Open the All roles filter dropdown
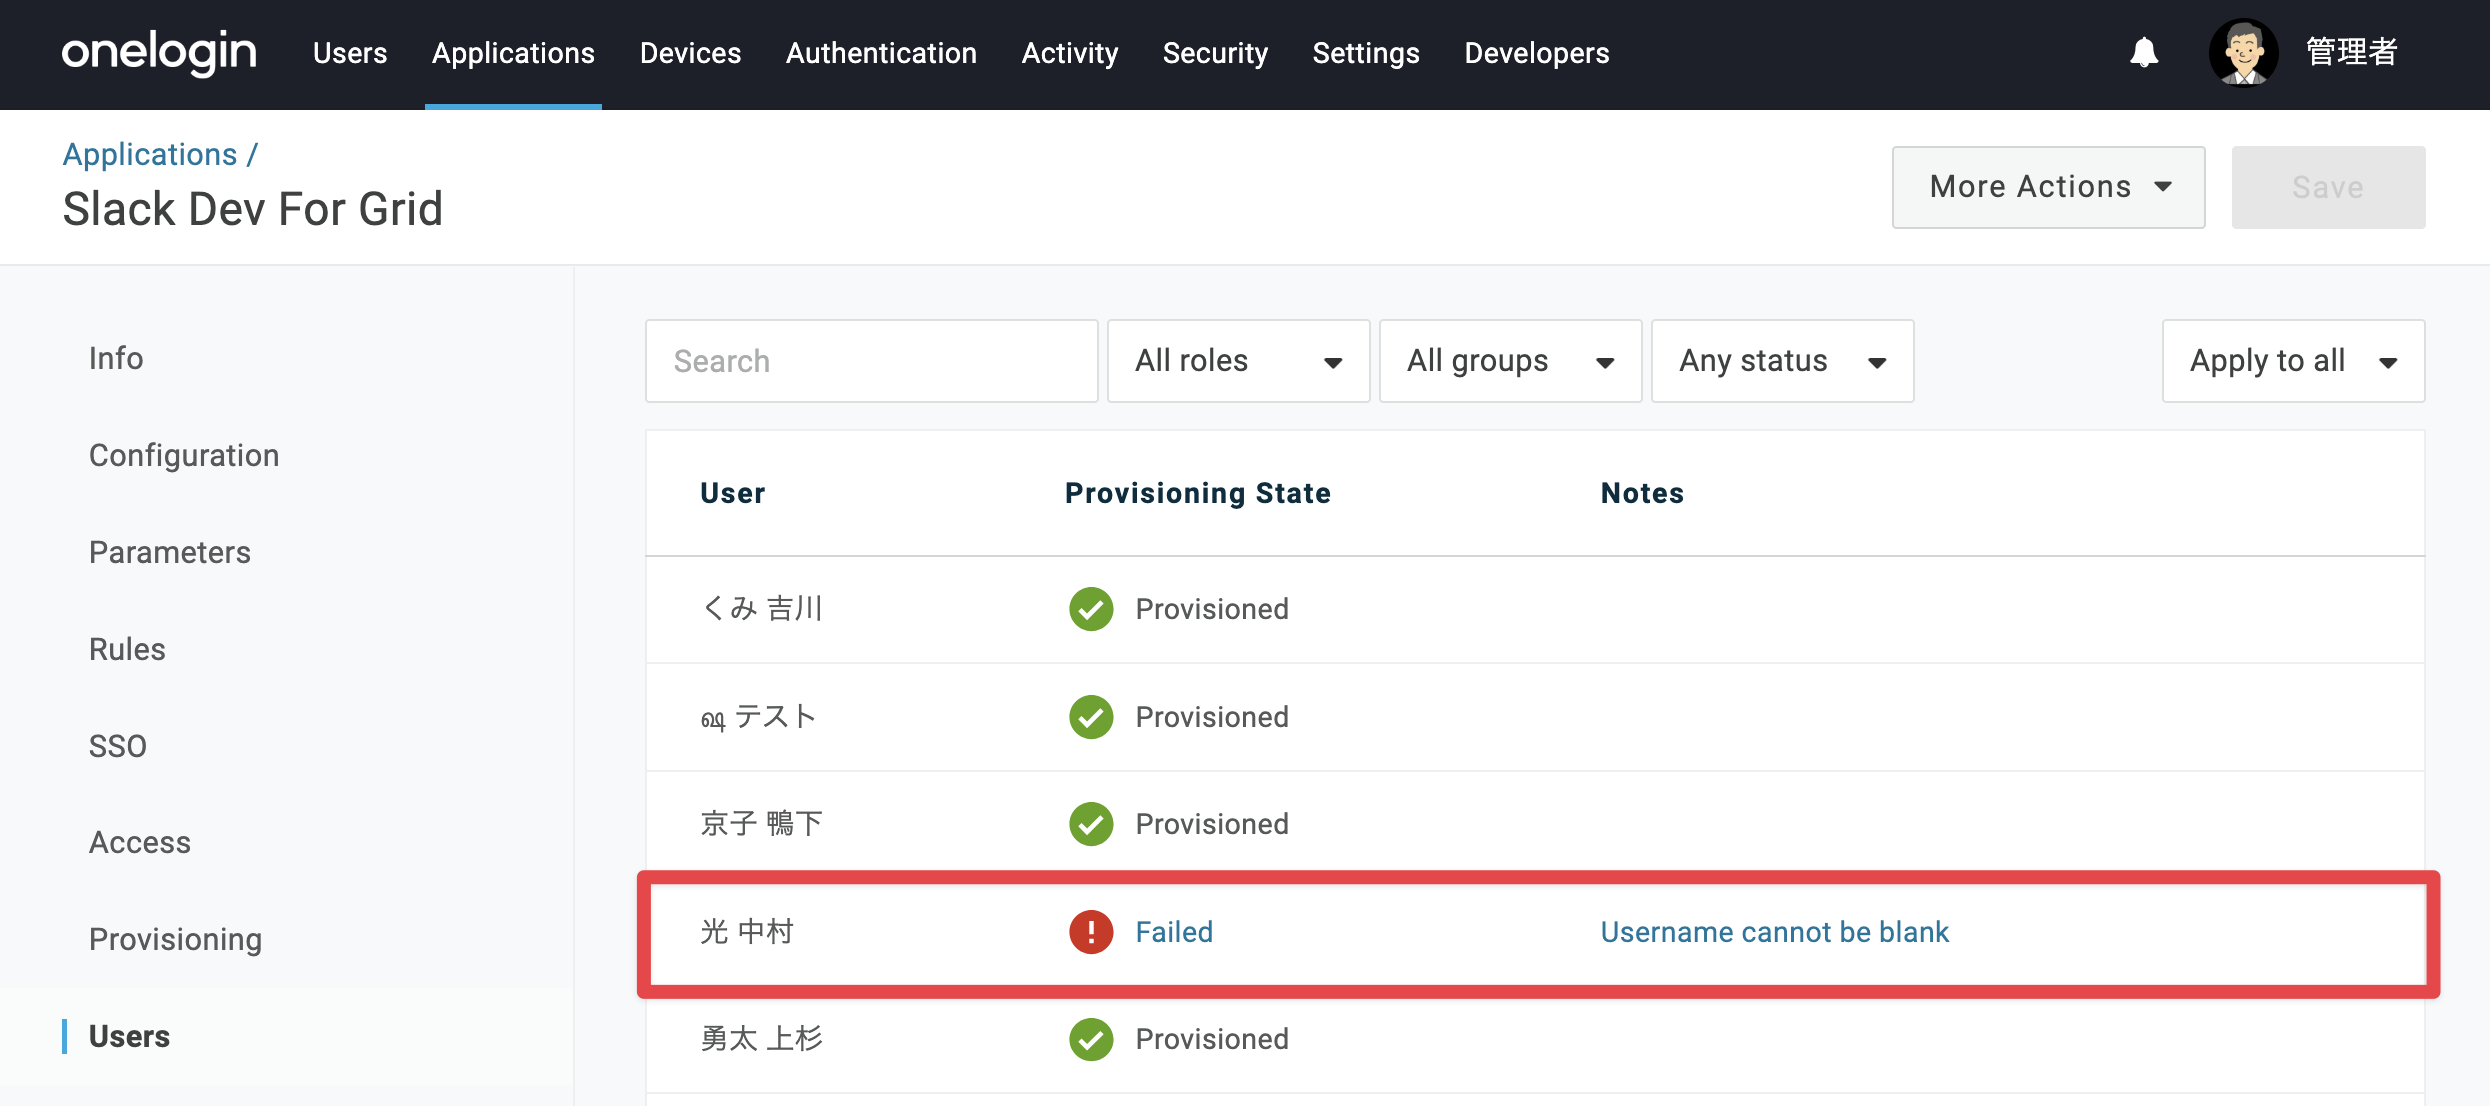This screenshot has height=1106, width=2490. pos(1238,361)
